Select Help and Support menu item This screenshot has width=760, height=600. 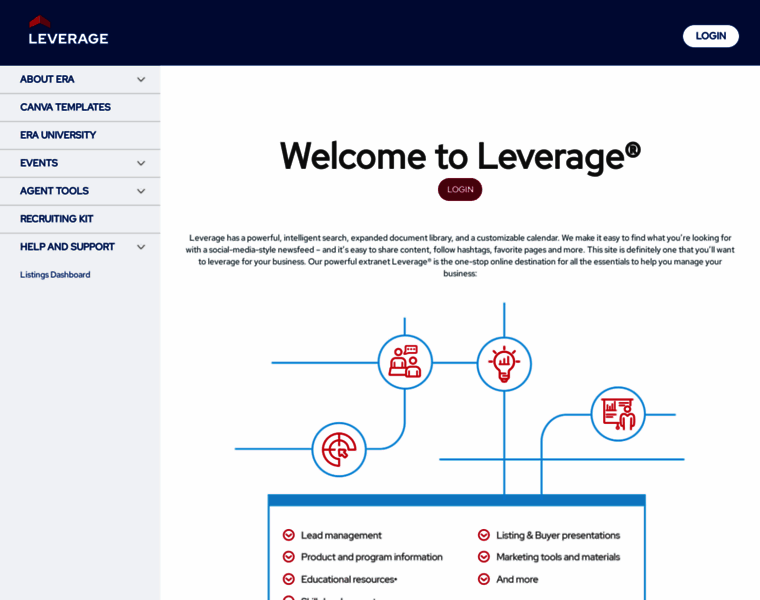(x=67, y=247)
